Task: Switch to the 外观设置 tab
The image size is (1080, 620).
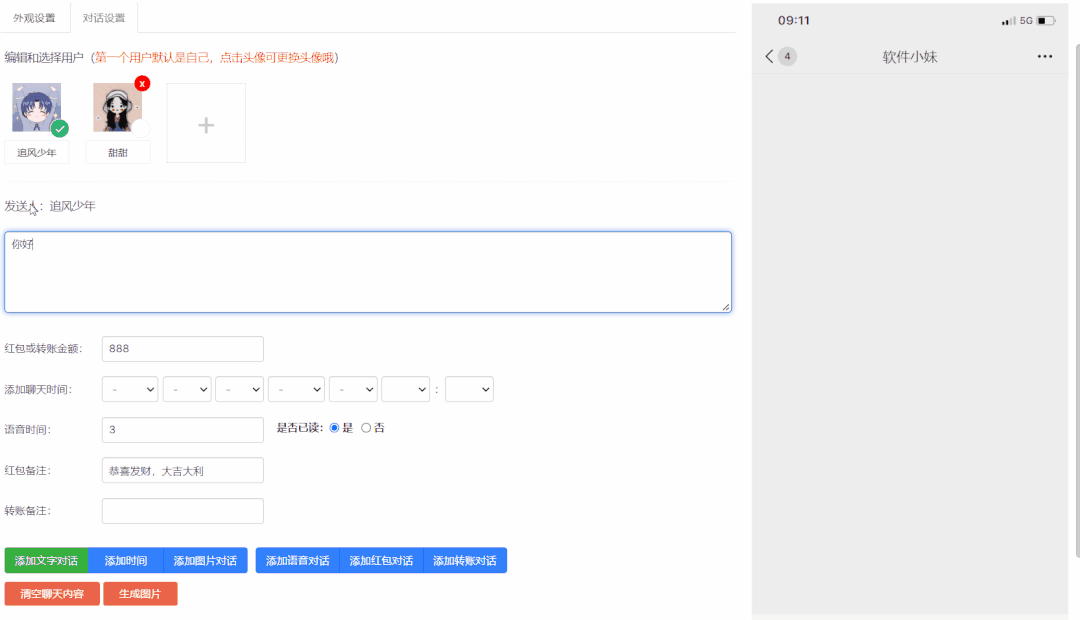Action: tap(34, 18)
